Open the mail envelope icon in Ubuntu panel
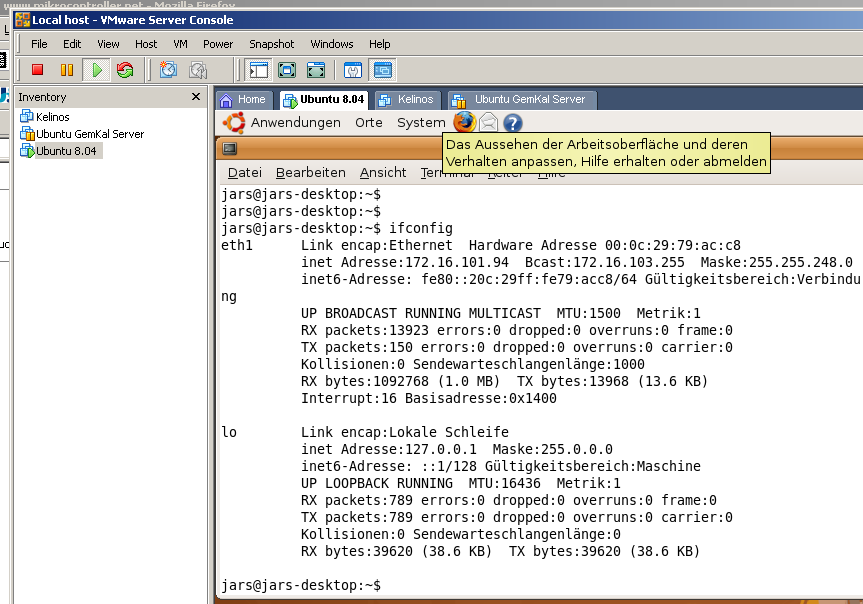Viewport: 863px width, 604px height. (x=488, y=122)
